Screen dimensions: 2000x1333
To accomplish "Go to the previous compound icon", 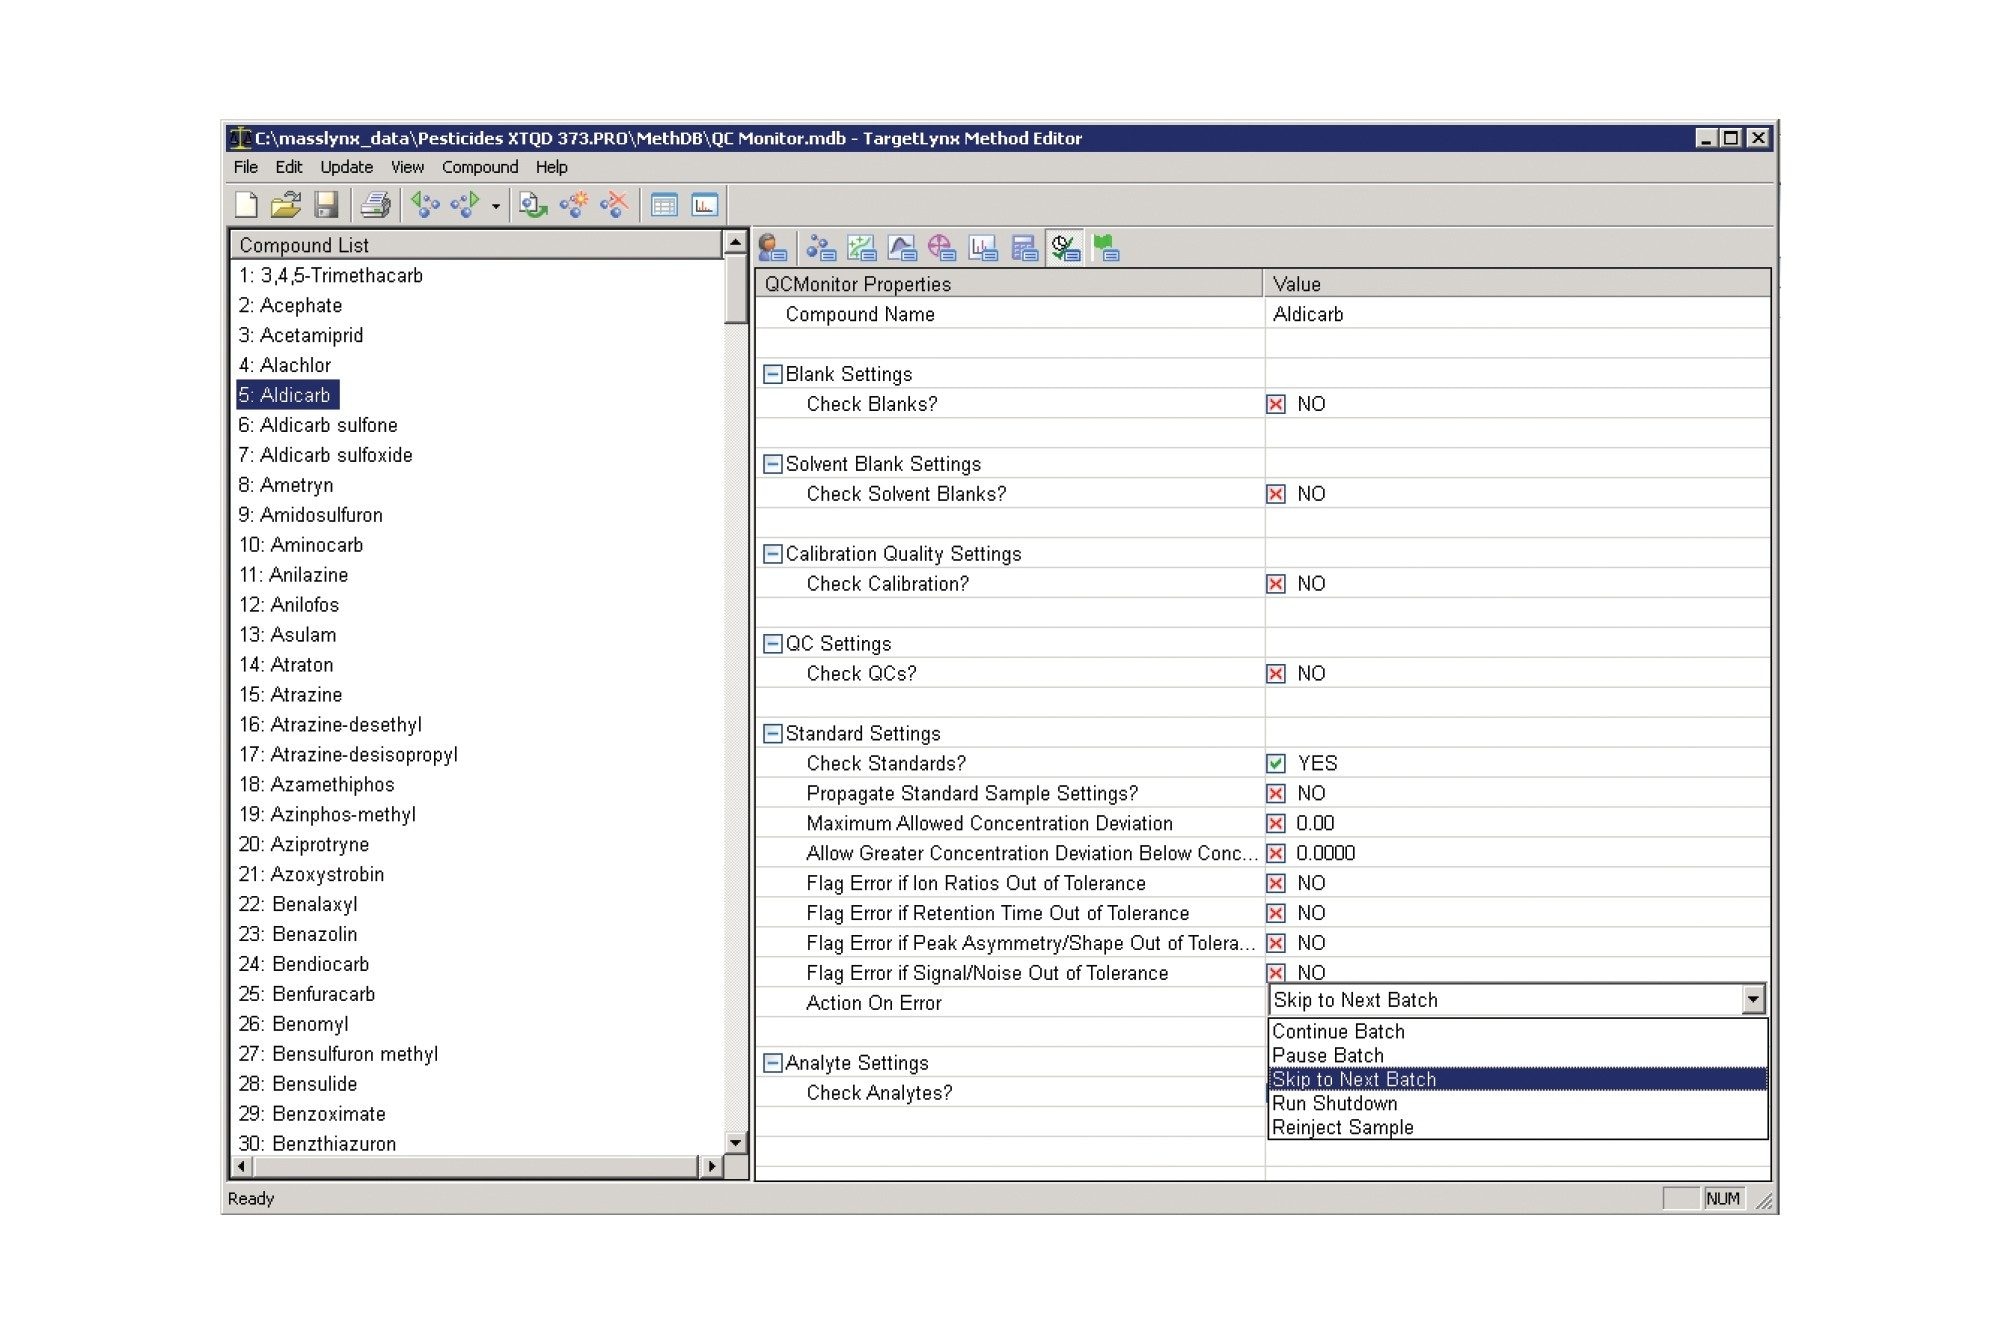I will click(x=425, y=205).
